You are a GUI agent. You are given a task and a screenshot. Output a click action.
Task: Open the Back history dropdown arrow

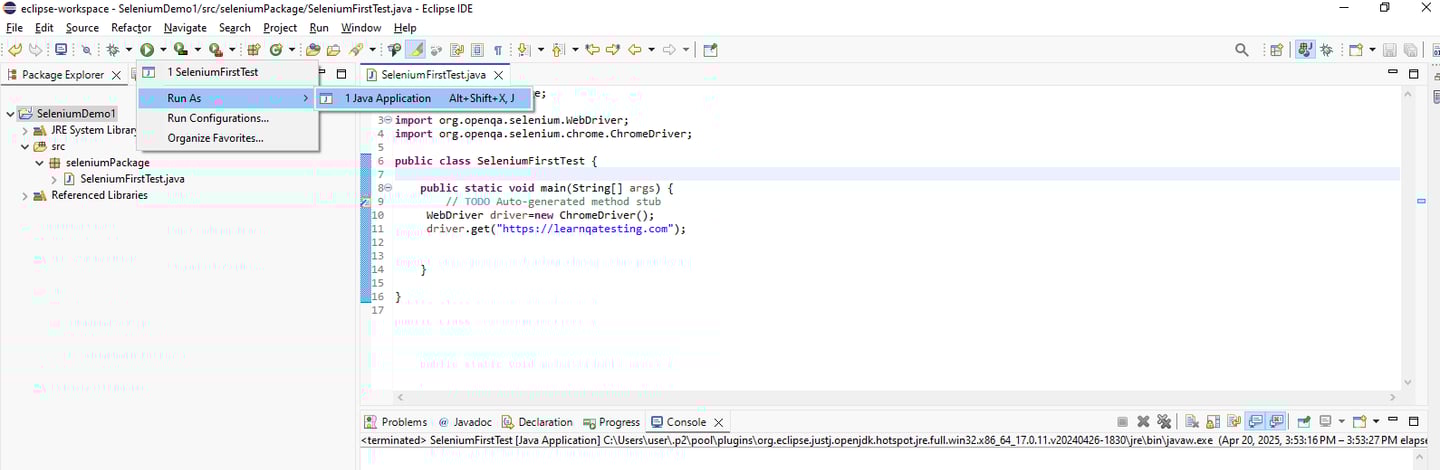pyautogui.click(x=651, y=50)
